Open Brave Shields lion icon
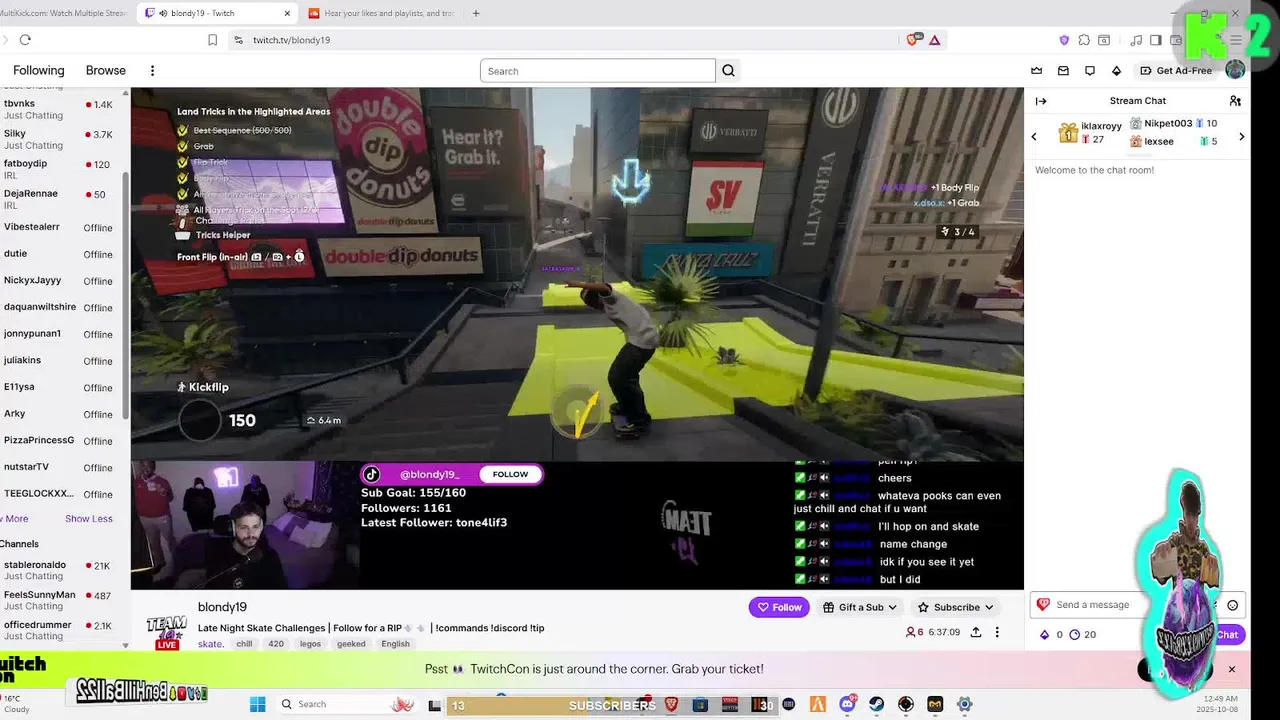Viewport: 1280px width, 720px height. [x=912, y=40]
